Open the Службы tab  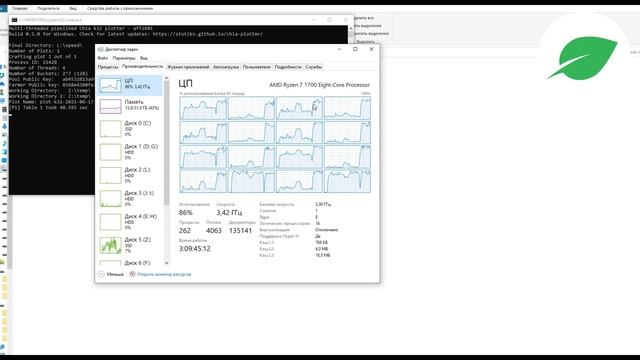tap(313, 67)
